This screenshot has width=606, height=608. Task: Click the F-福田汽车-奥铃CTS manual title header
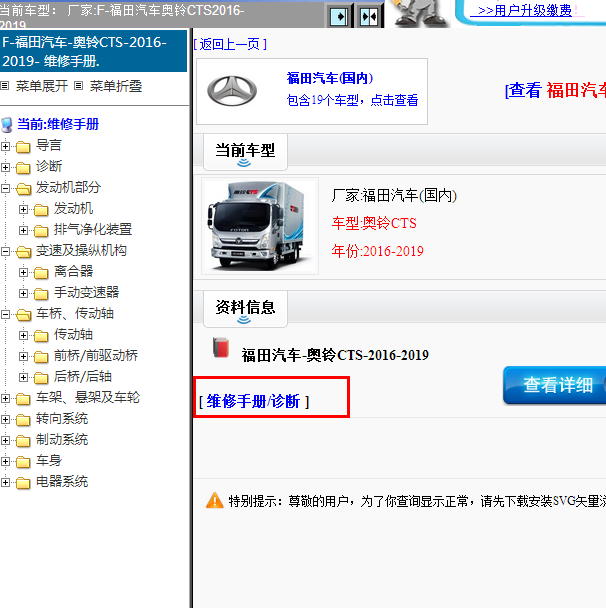click(93, 52)
